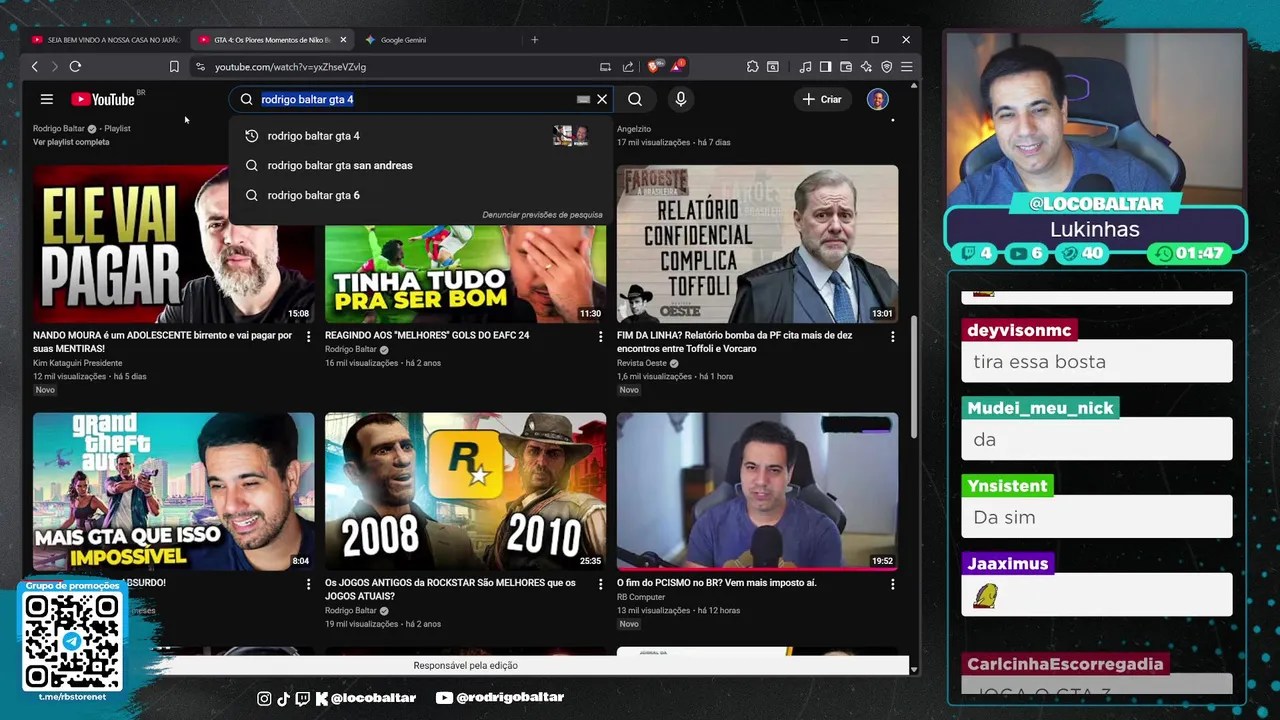Open RELATÓRIO CONFIDENCIAL COMPLICA TOFFOLI thumbnail
This screenshot has width=1280, height=720.
(x=757, y=244)
